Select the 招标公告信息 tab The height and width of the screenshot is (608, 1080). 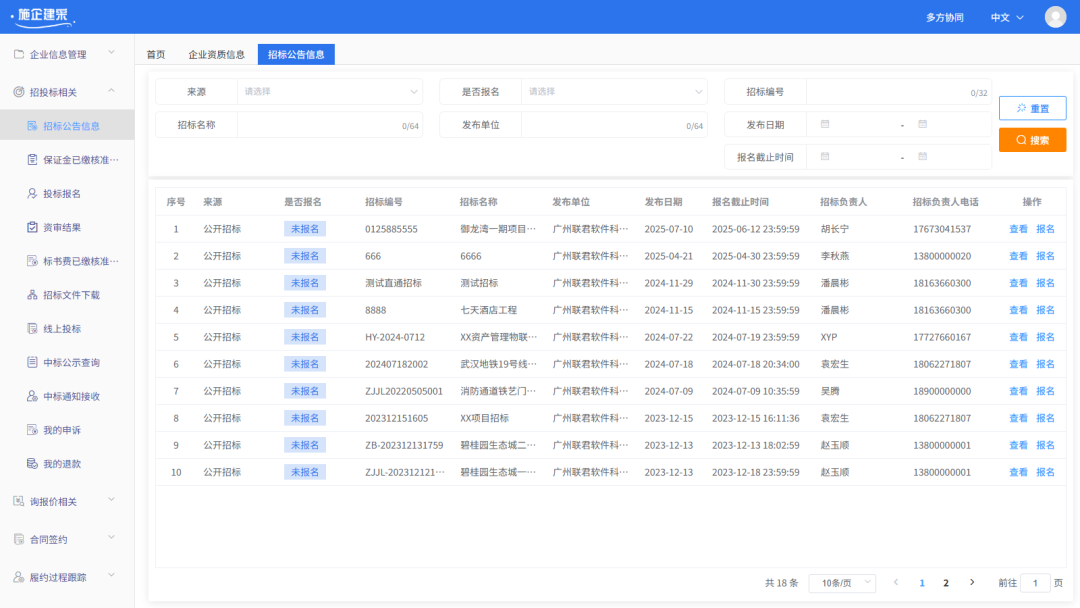[x=296, y=54]
